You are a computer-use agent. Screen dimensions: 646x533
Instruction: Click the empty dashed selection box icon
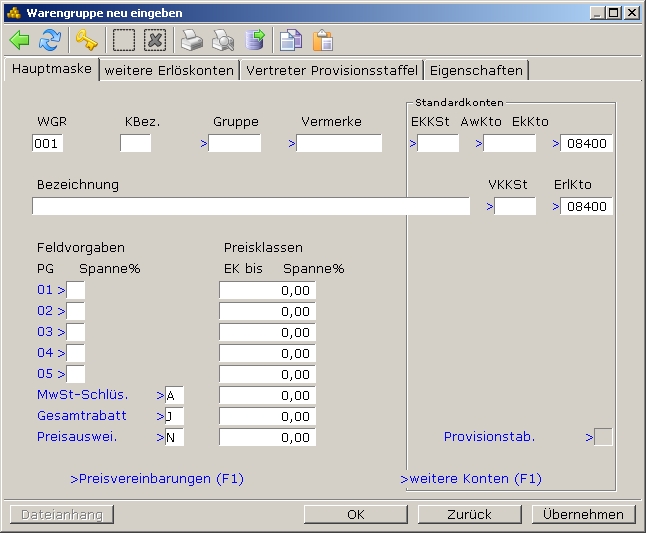[x=124, y=40]
